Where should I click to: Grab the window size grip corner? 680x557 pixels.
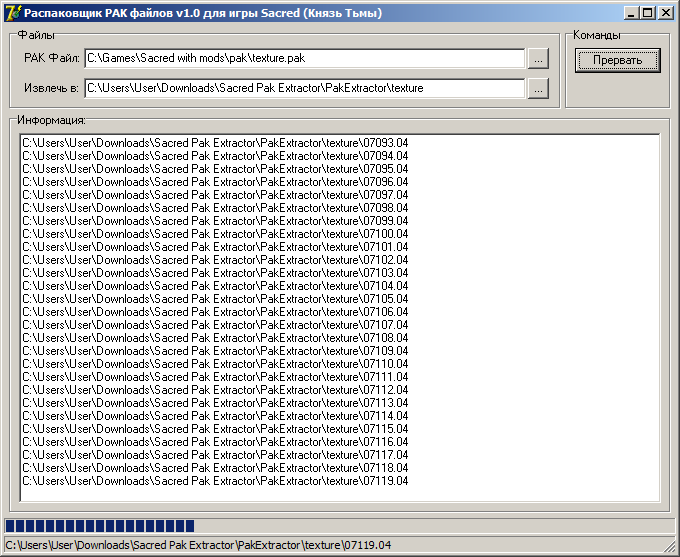pos(670,547)
